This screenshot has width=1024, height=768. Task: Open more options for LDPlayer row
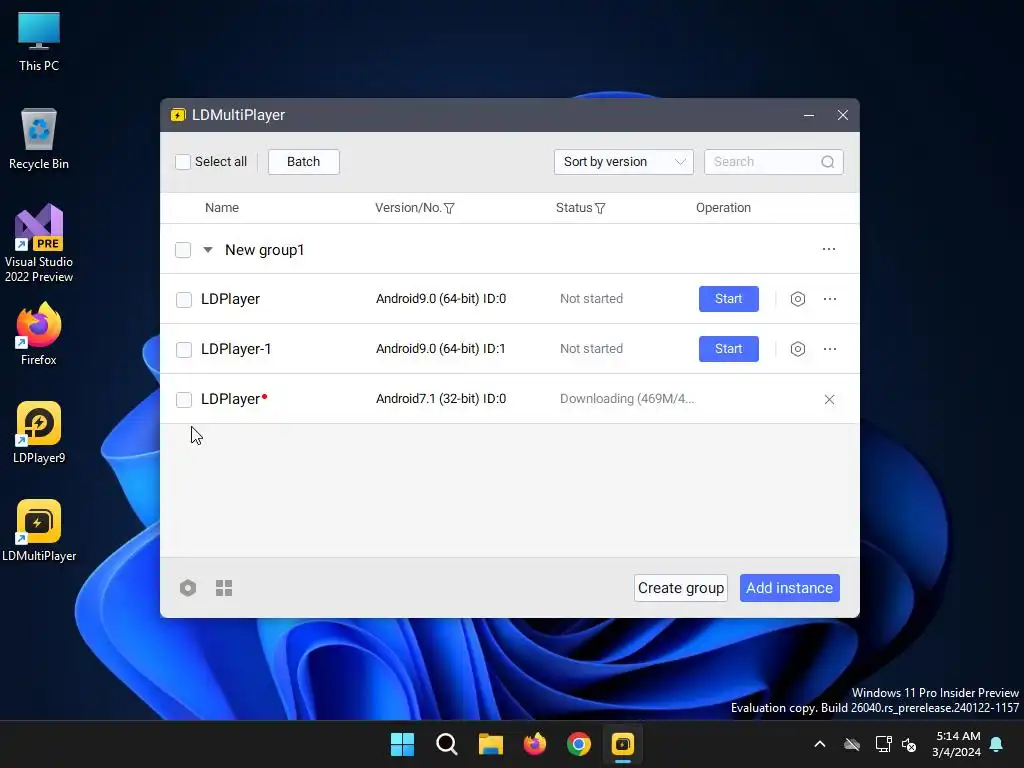pos(829,299)
